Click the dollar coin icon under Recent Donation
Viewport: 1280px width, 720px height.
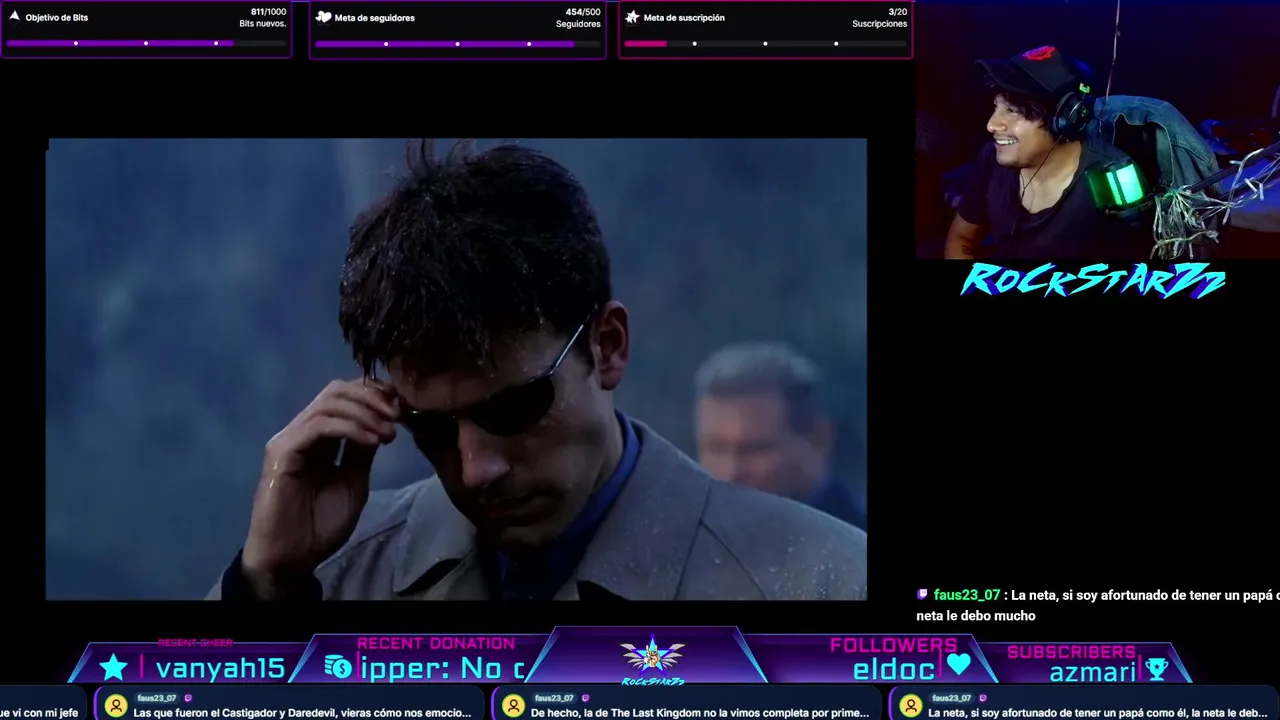[338, 668]
